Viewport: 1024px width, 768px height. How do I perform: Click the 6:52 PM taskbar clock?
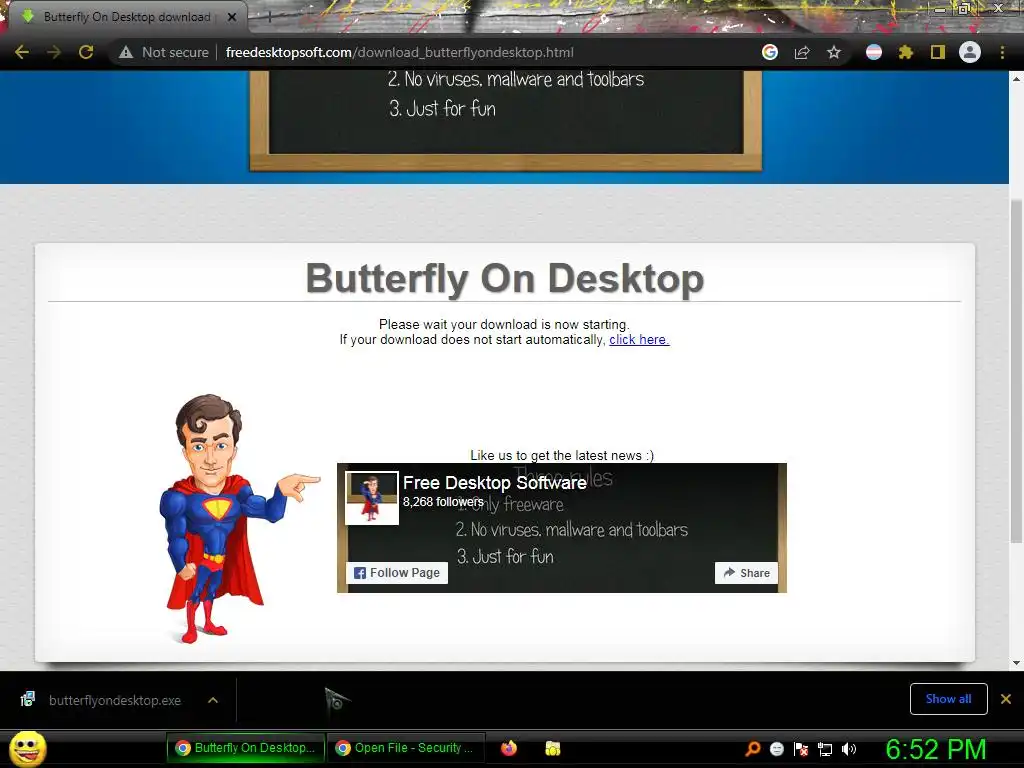(x=936, y=749)
